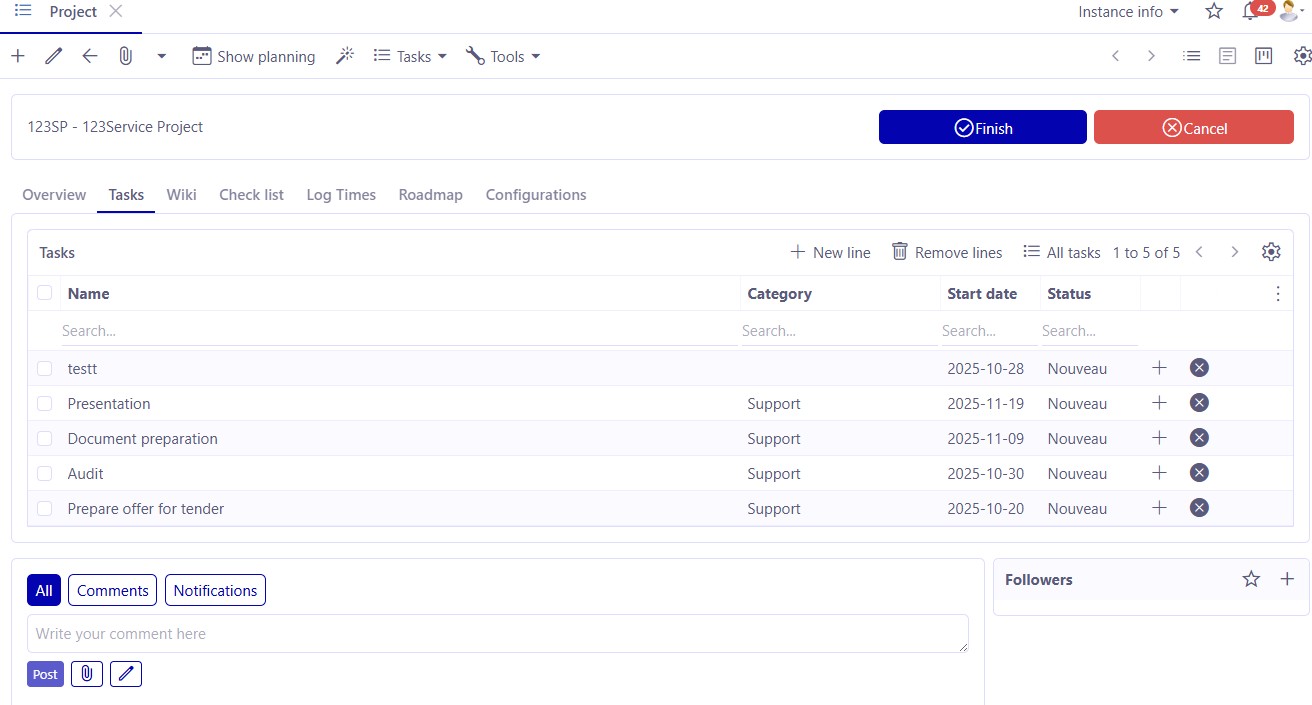1312x705 pixels.
Task: Edit the project using the pencil icon
Action: click(53, 56)
